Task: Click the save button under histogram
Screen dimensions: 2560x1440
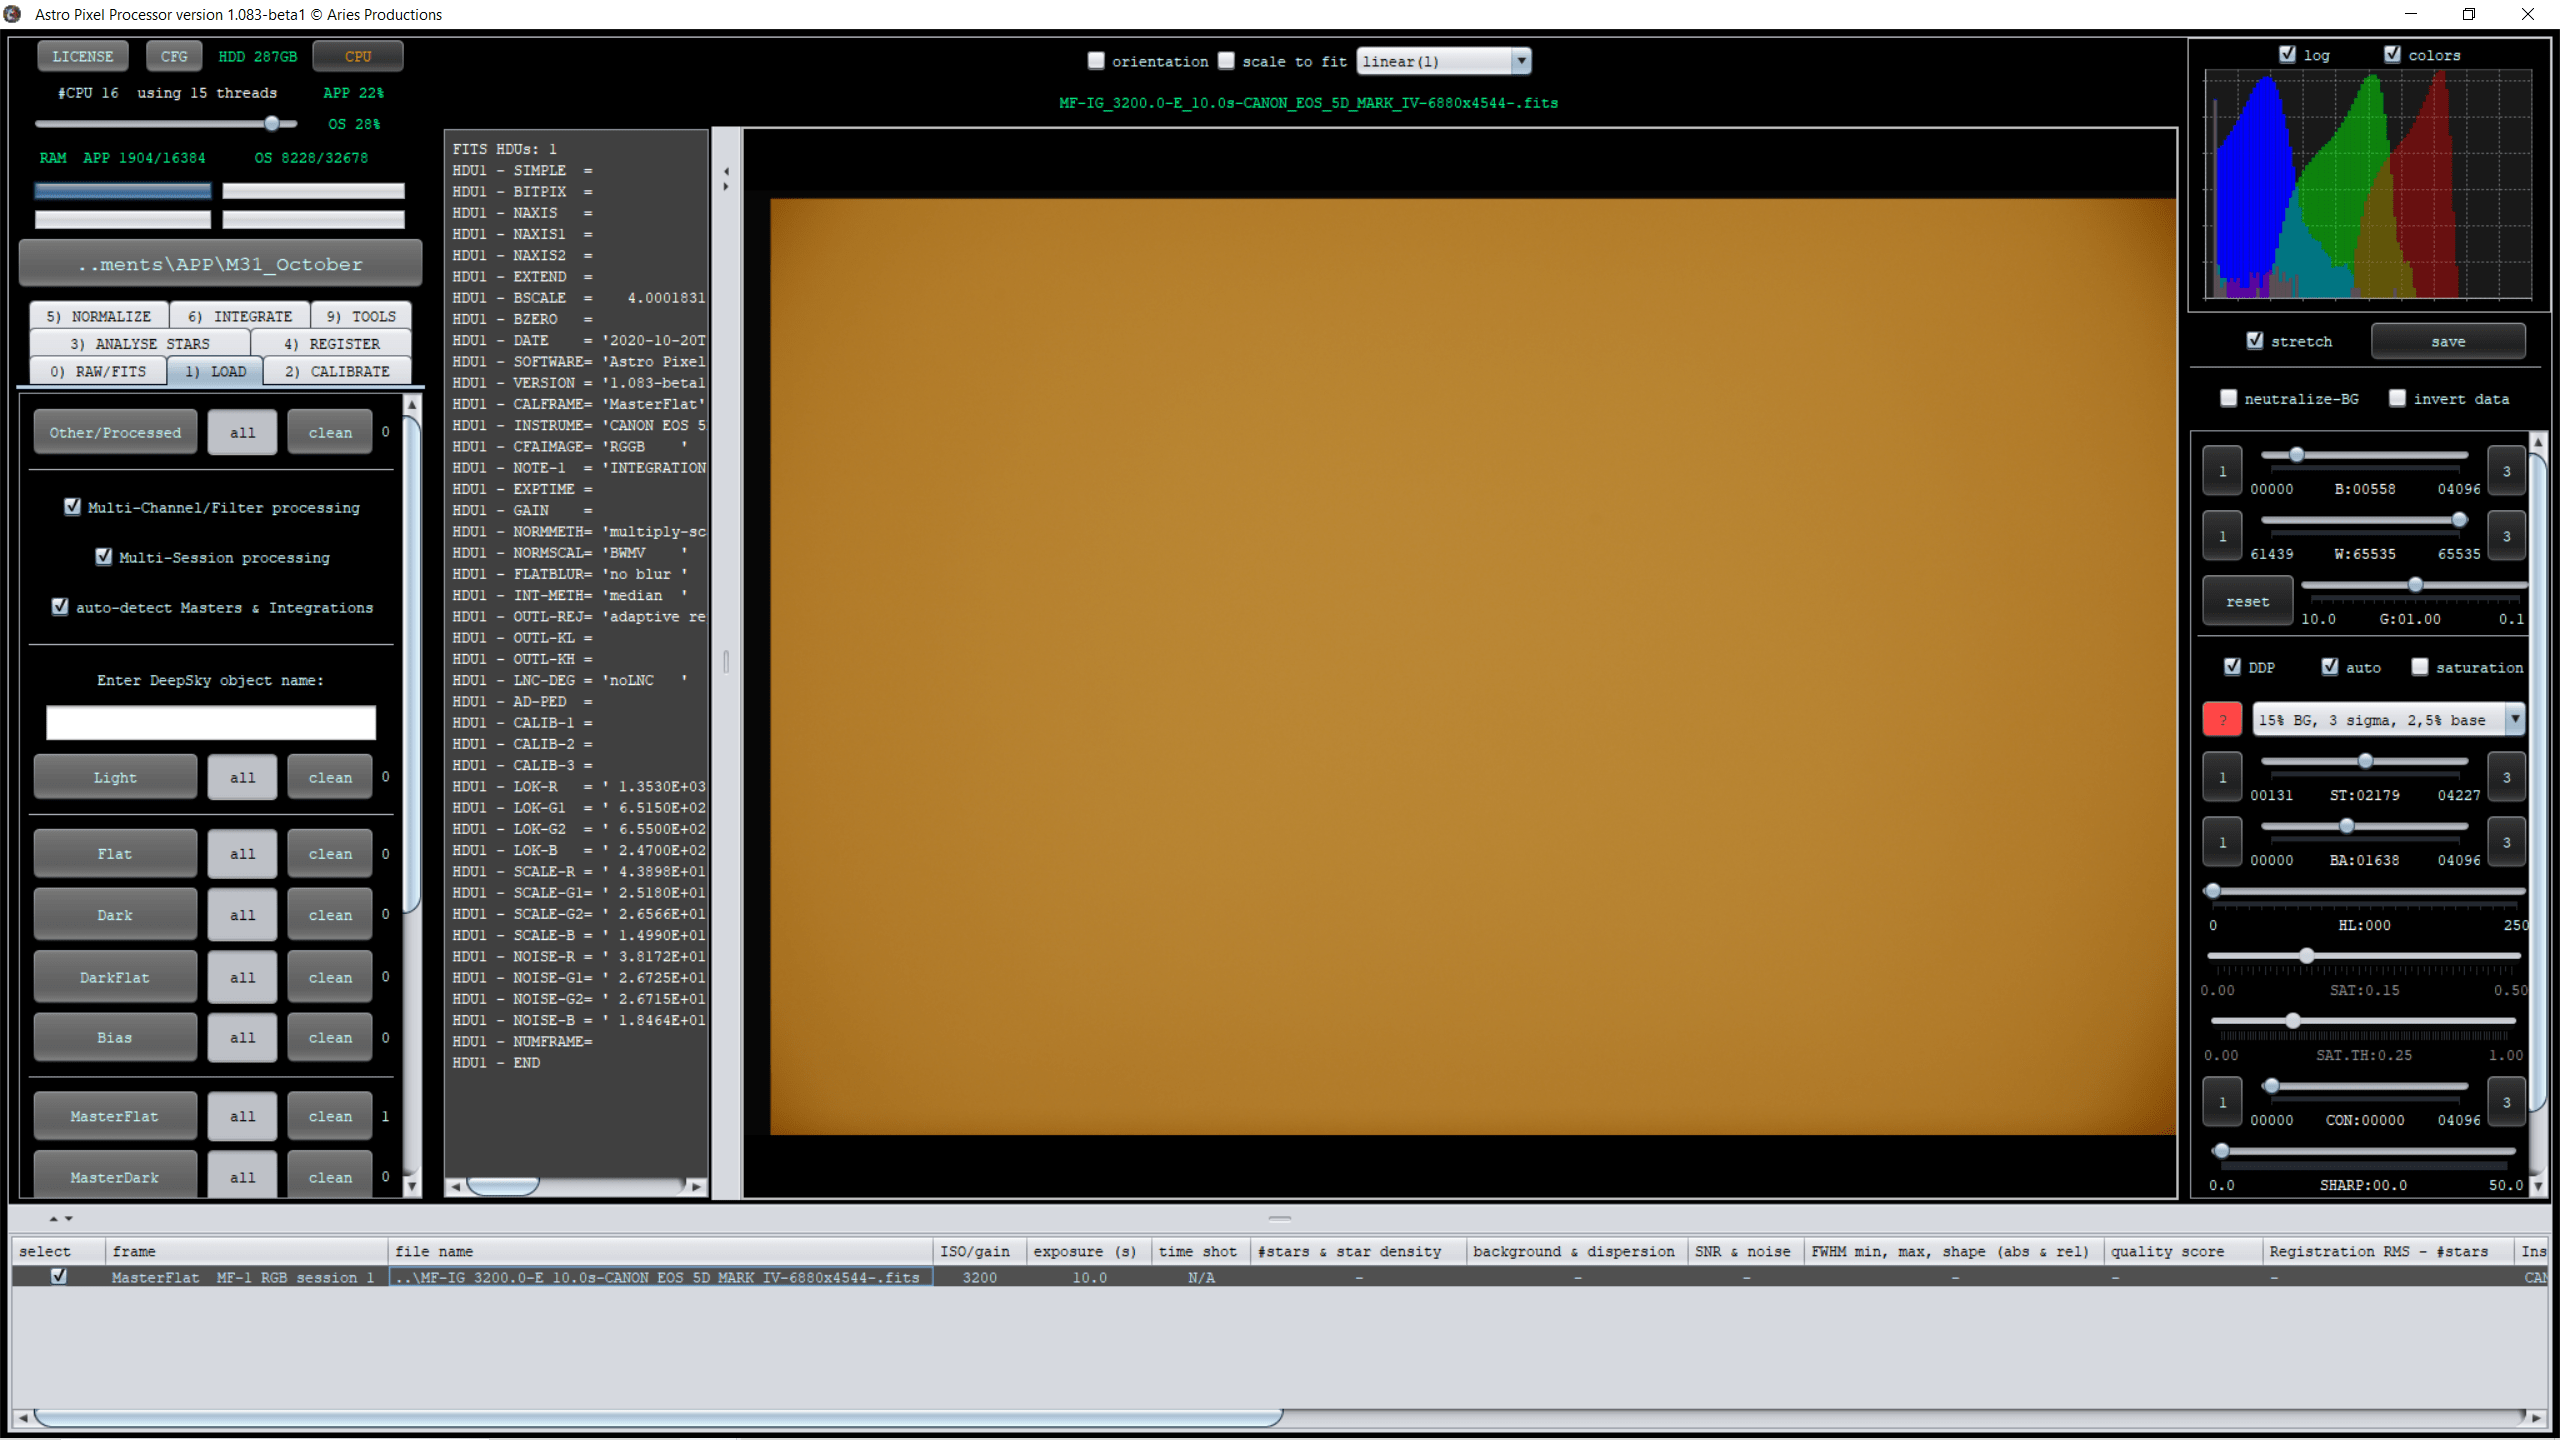Action: pos(2447,341)
